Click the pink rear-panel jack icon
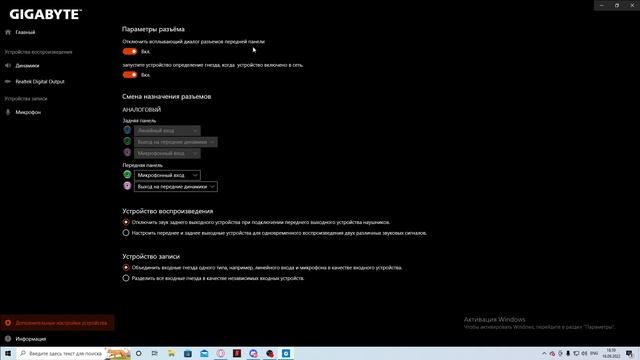This screenshot has width=640, height=360. pyautogui.click(x=127, y=153)
